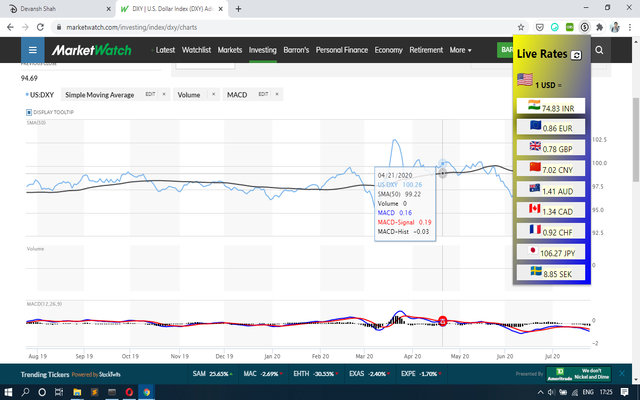The image size is (640, 400).
Task: Open the MarketWatch hamburger menu
Action: pyautogui.click(x=33, y=49)
